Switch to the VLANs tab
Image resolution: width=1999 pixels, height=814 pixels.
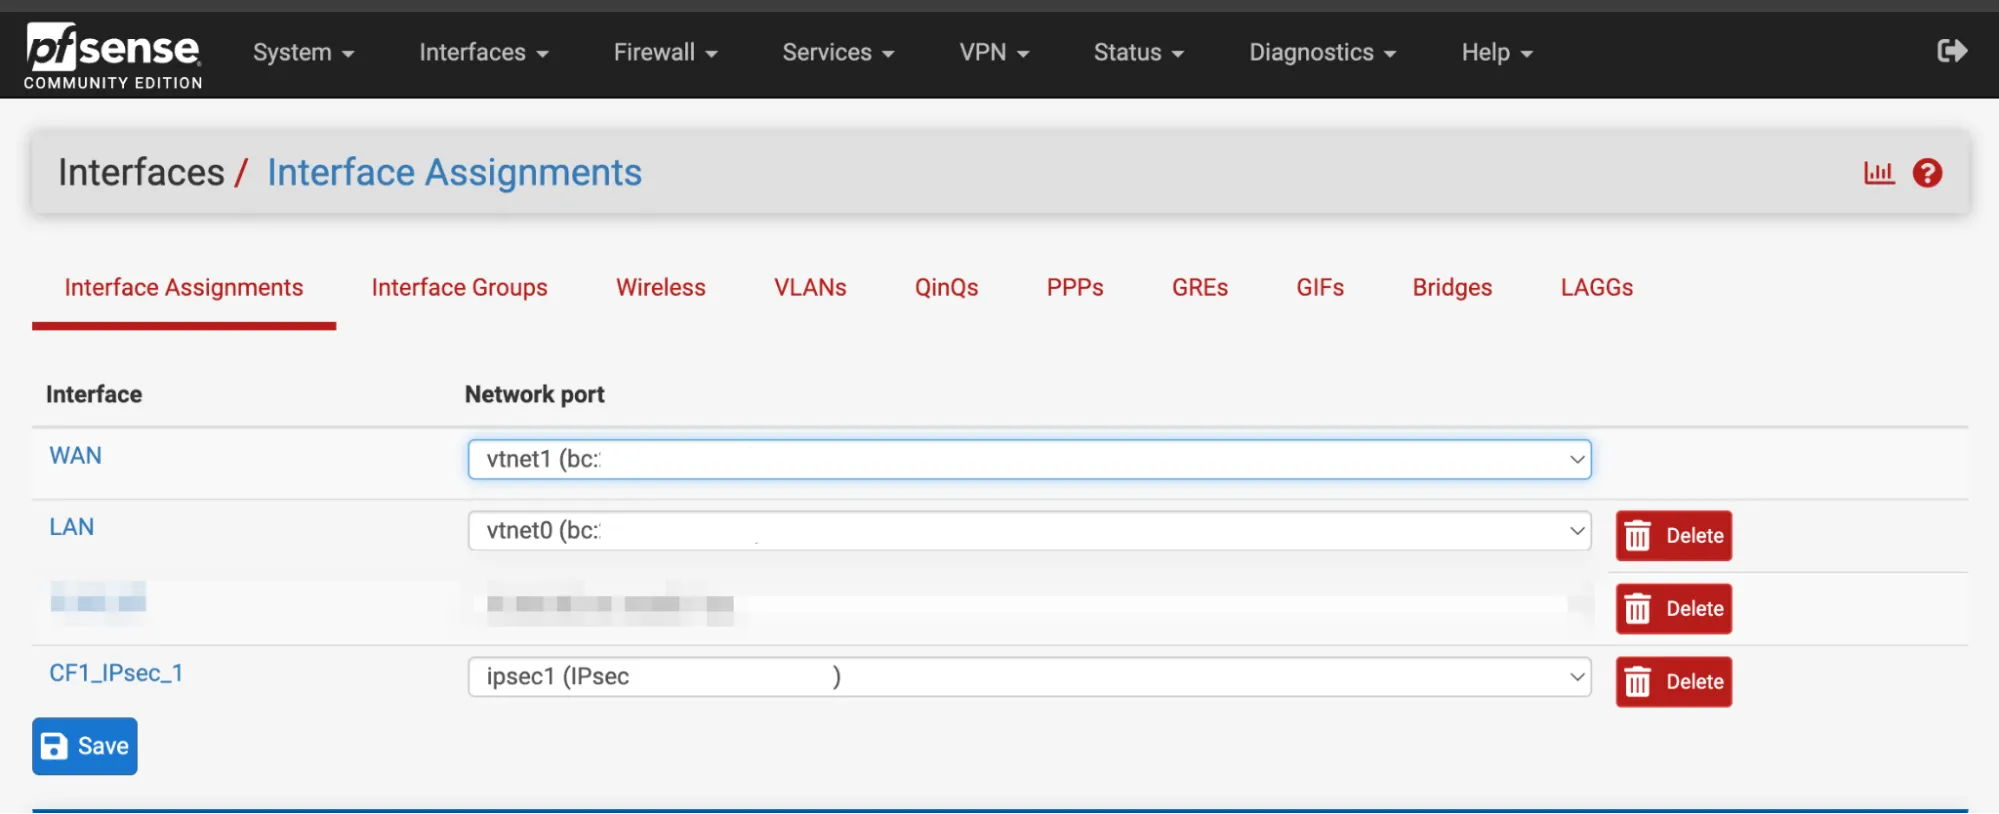(810, 288)
